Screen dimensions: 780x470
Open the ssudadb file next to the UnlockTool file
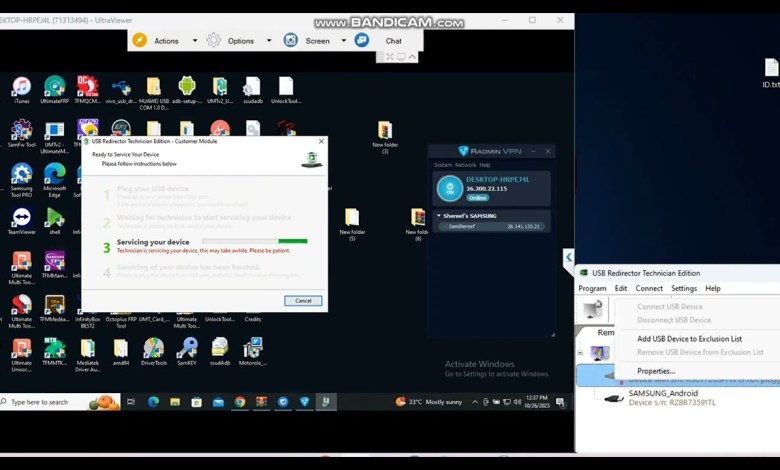[x=253, y=90]
